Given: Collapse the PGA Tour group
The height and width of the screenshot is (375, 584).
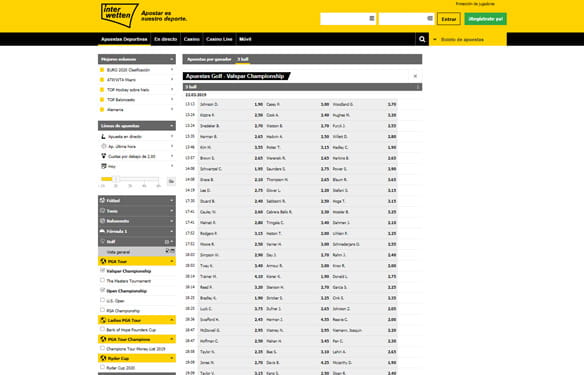Looking at the screenshot, I should [171, 261].
